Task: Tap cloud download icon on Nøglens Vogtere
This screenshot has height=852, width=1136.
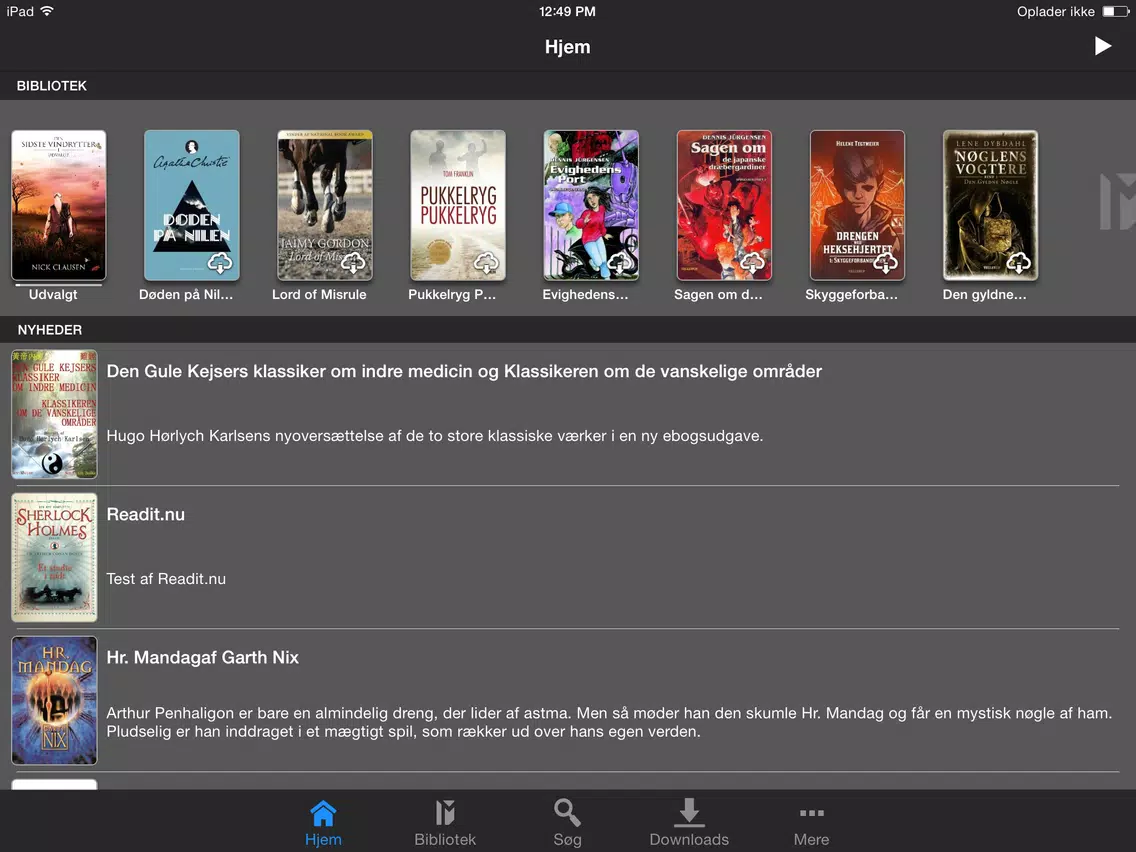Action: 1019,262
